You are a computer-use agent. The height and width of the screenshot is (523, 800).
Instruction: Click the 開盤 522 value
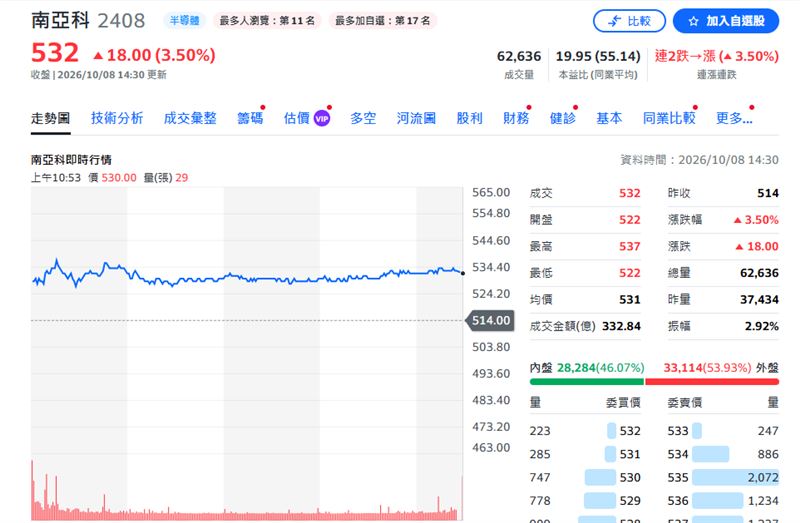[x=630, y=220]
